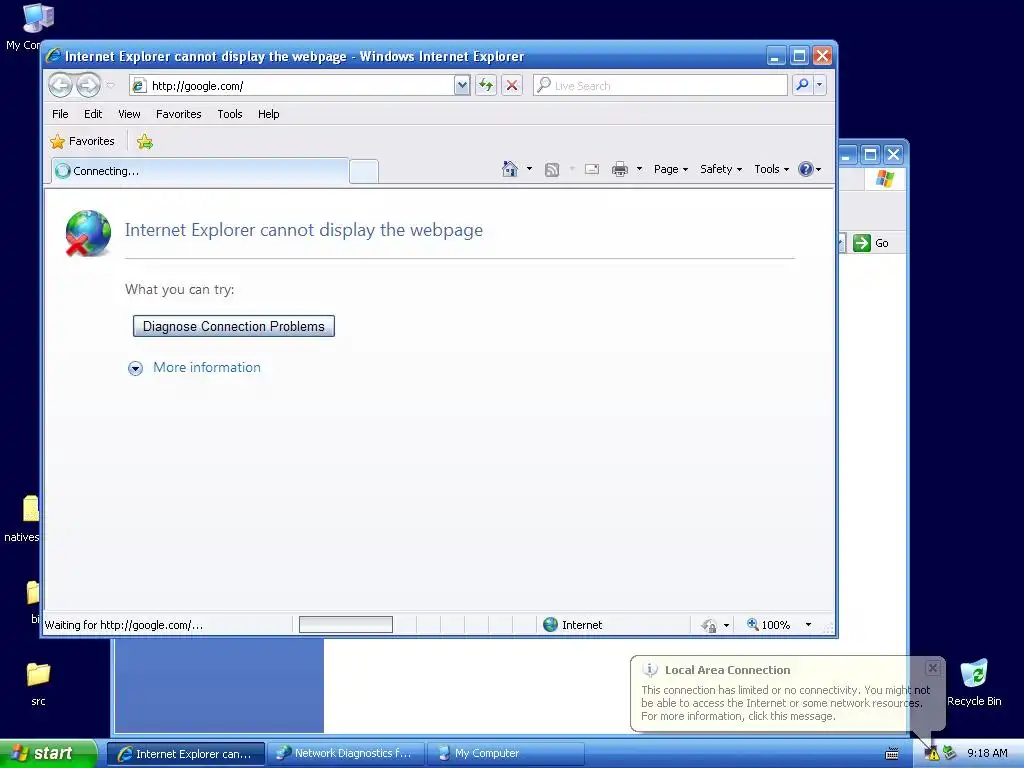Click the green Go arrow in background window
Viewport: 1024px width, 768px height.
pyautogui.click(x=862, y=243)
